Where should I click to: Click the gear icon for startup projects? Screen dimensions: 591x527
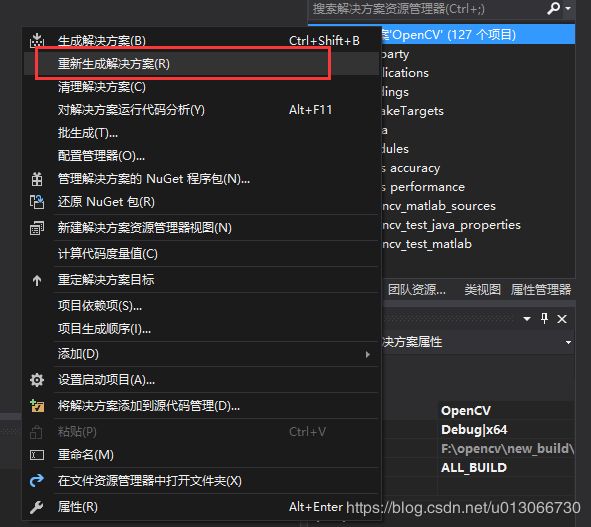tap(37, 380)
